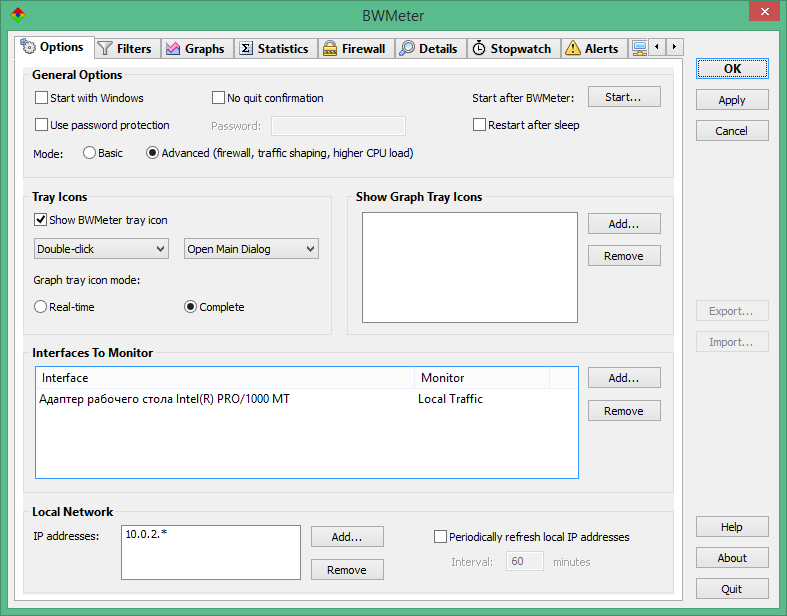Click the partially hidden computer-icon tab
This screenshot has width=787, height=616.
point(639,48)
